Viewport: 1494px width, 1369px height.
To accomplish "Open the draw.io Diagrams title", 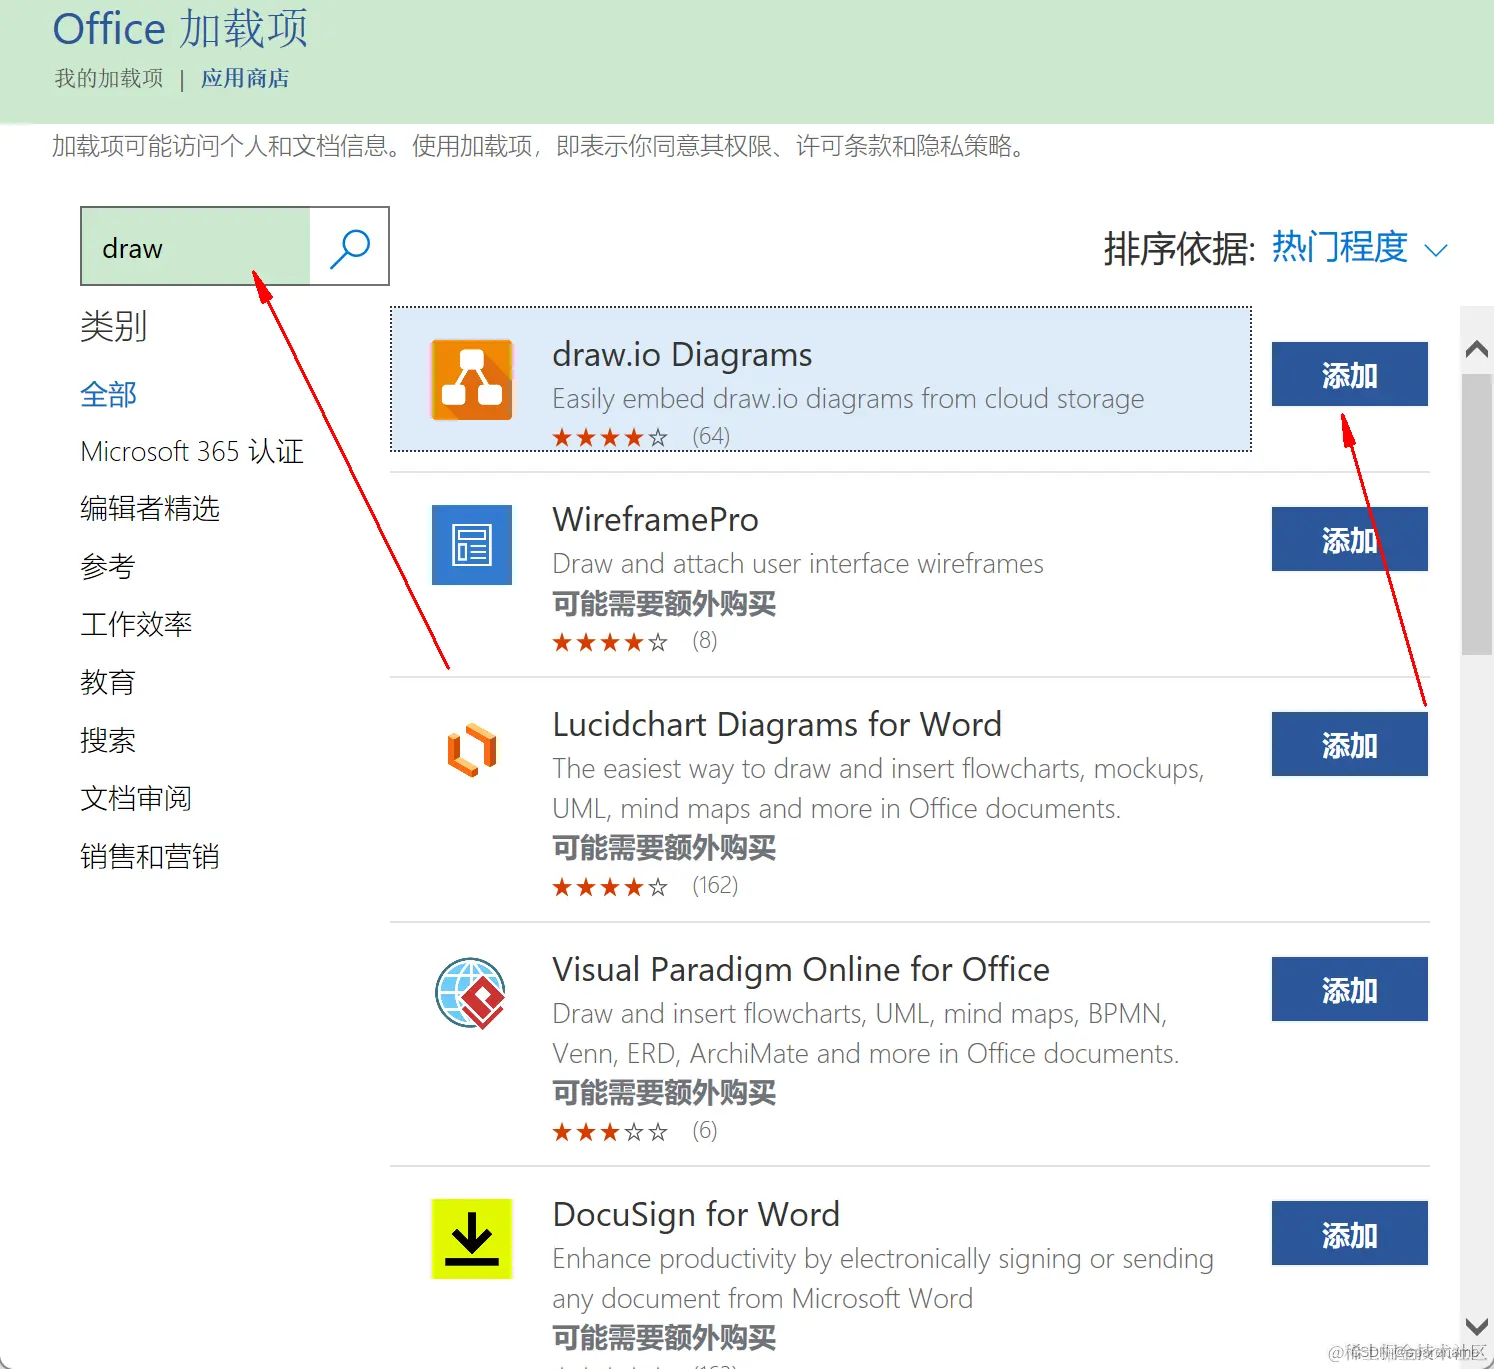I will click(x=682, y=355).
